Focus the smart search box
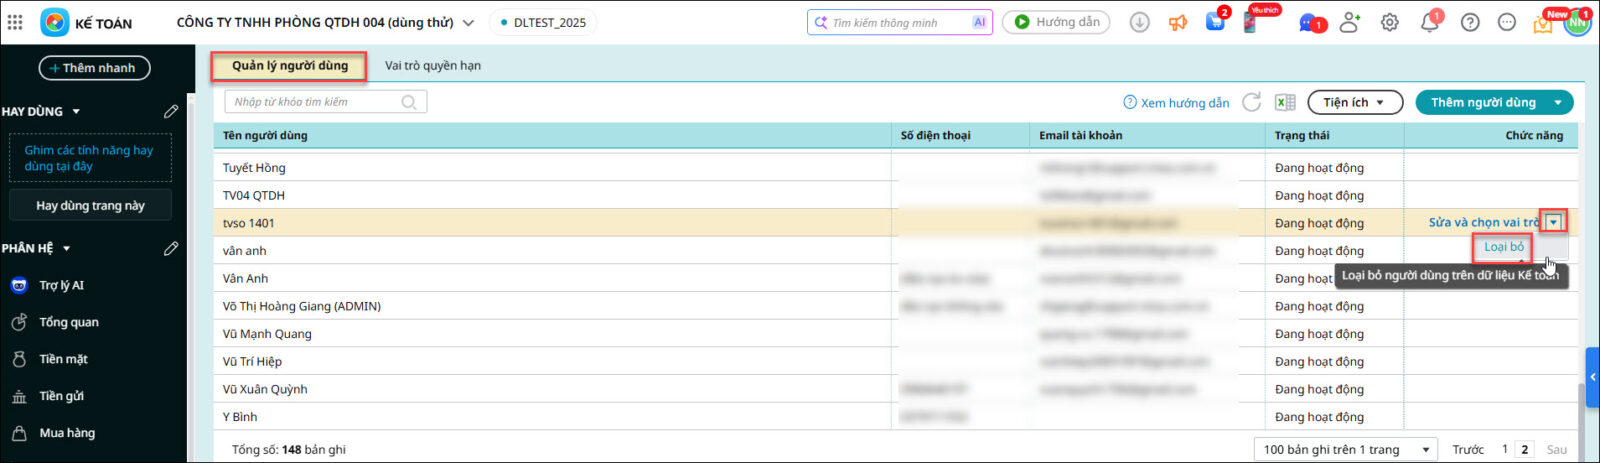1600x463 pixels. click(x=898, y=22)
